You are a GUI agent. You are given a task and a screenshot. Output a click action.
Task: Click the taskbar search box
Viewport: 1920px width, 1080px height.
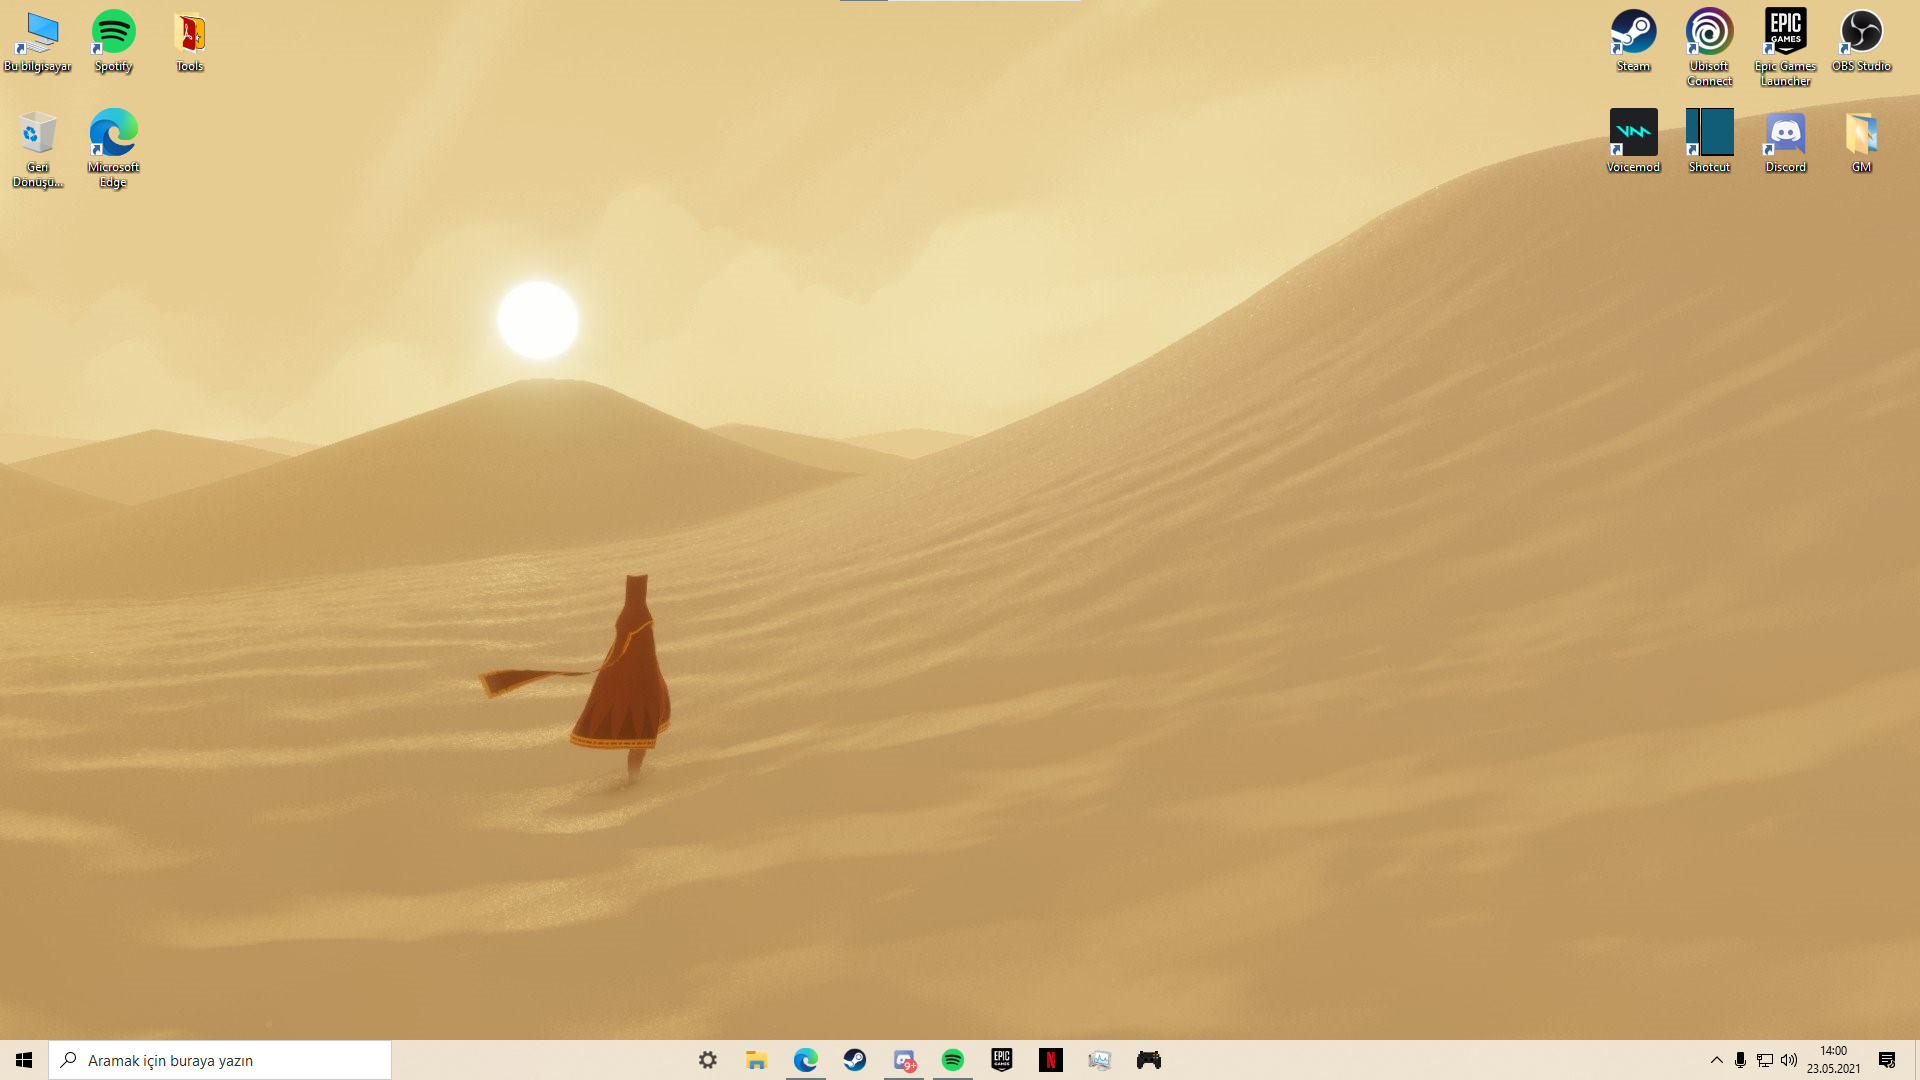tap(220, 1060)
